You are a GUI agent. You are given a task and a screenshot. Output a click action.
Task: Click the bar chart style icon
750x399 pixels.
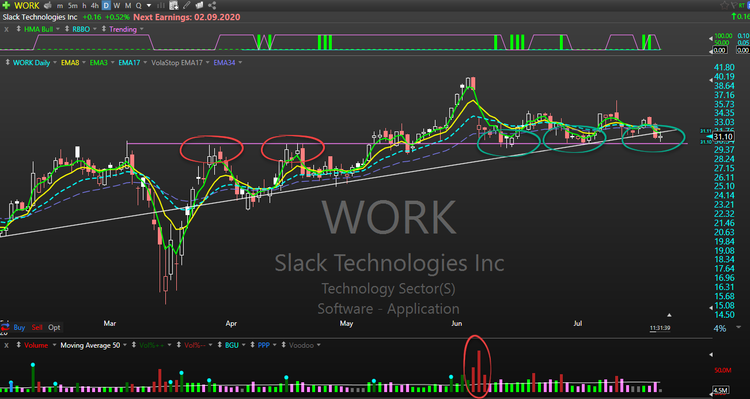point(161,6)
